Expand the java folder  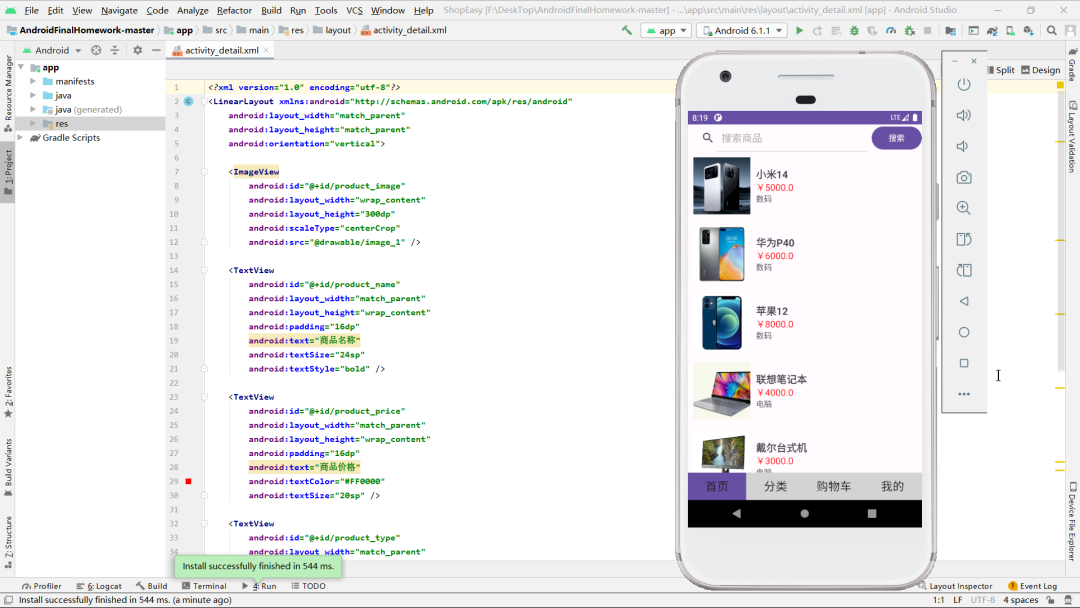point(33,95)
